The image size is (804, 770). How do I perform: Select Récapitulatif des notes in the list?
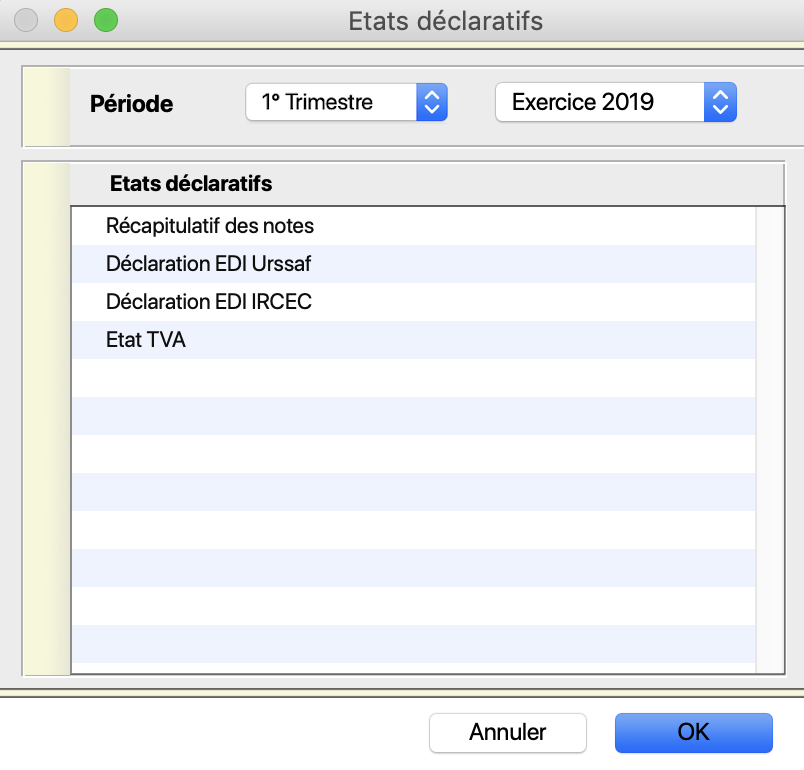tap(413, 226)
